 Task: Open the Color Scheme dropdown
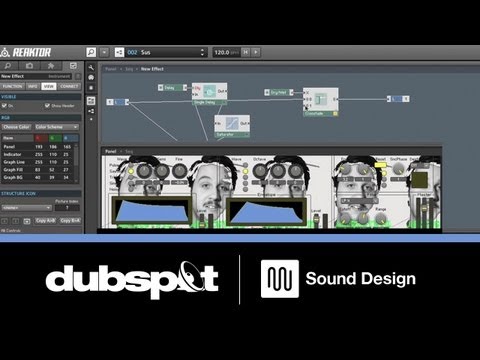[57, 127]
